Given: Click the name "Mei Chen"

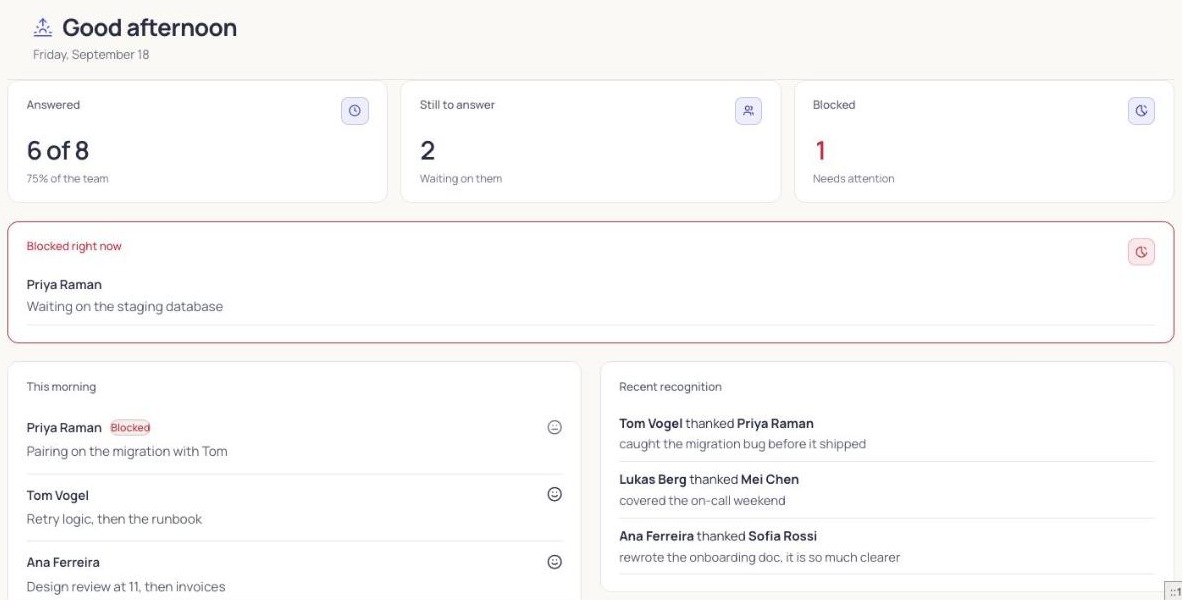Looking at the screenshot, I should coord(770,479).
